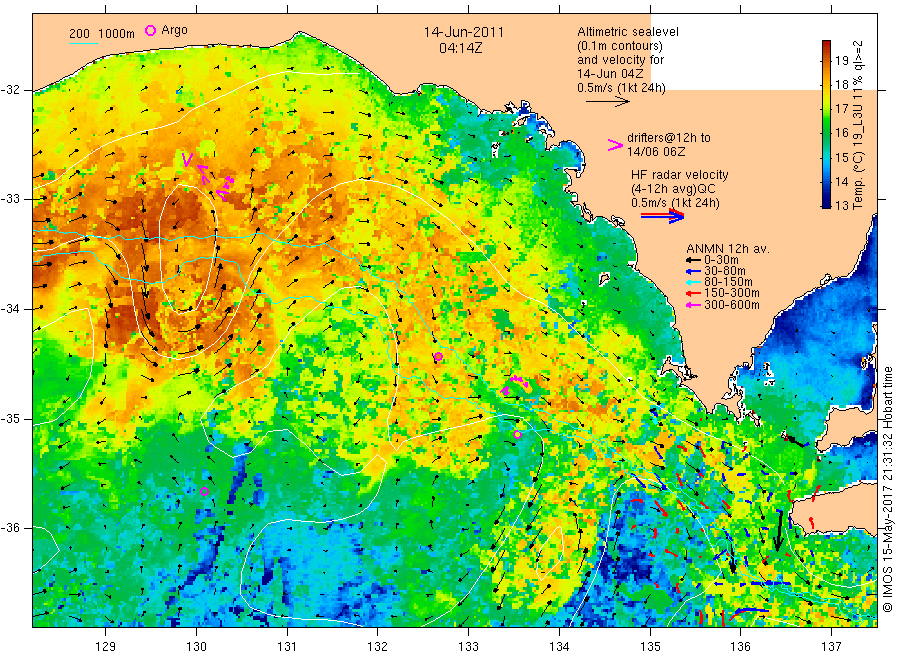Screen dimensions: 900x660
Task: Click the 19 tick label on the color bar
Action: (x=841, y=60)
